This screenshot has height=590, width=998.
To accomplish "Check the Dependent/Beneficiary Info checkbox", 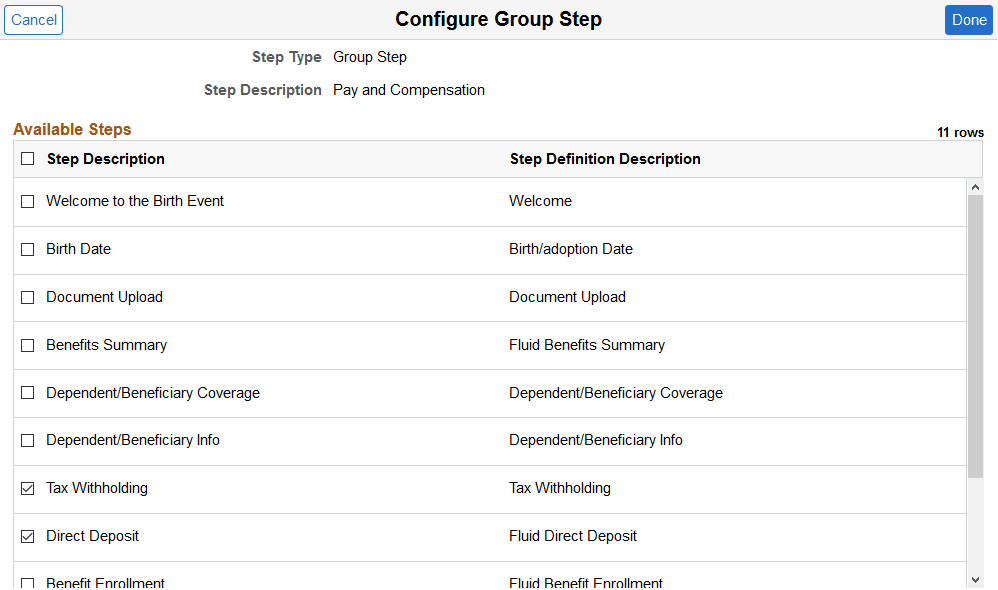I will [x=27, y=440].
